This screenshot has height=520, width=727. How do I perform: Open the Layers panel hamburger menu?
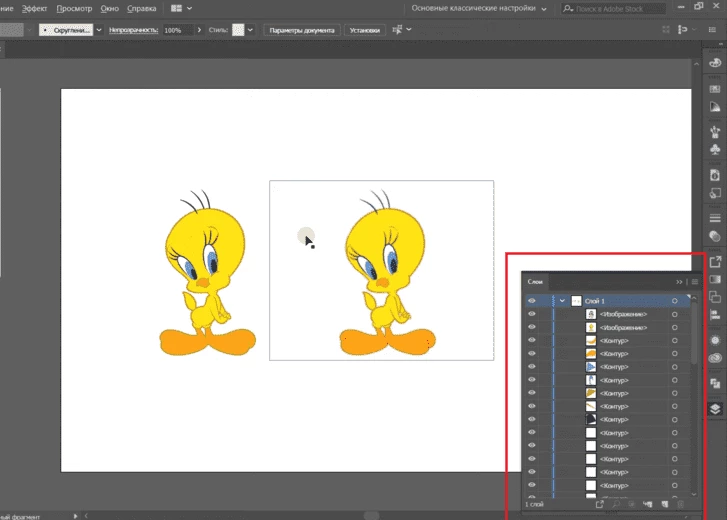(695, 282)
